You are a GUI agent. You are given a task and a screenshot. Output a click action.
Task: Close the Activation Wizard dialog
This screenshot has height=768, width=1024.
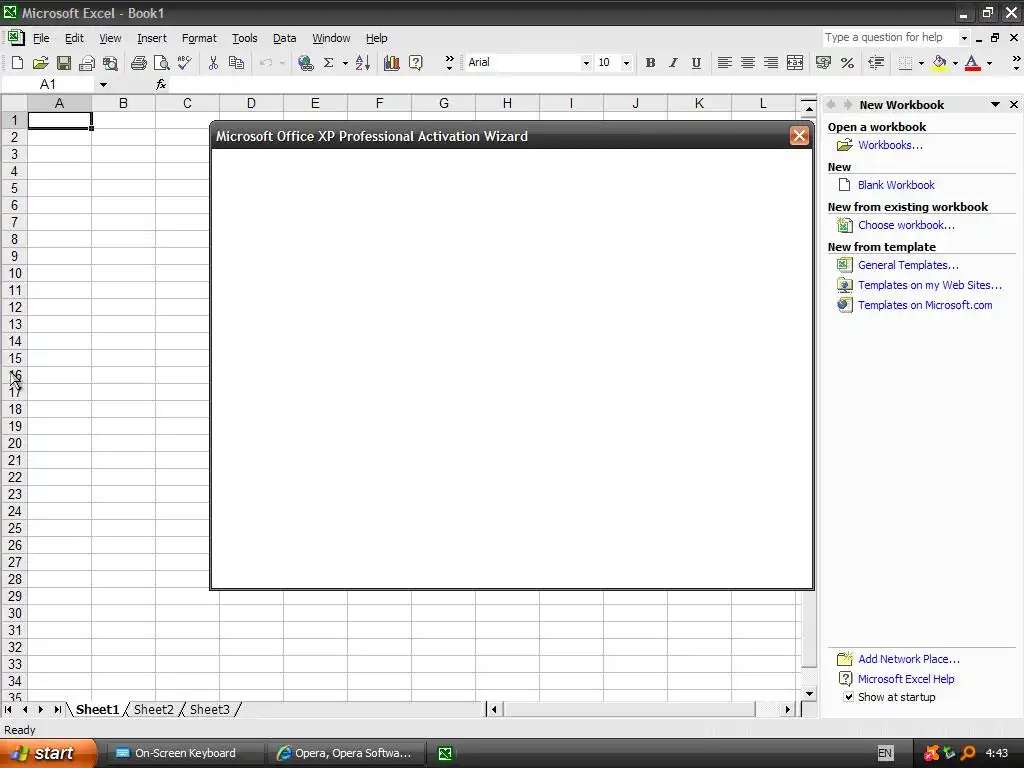click(x=799, y=136)
